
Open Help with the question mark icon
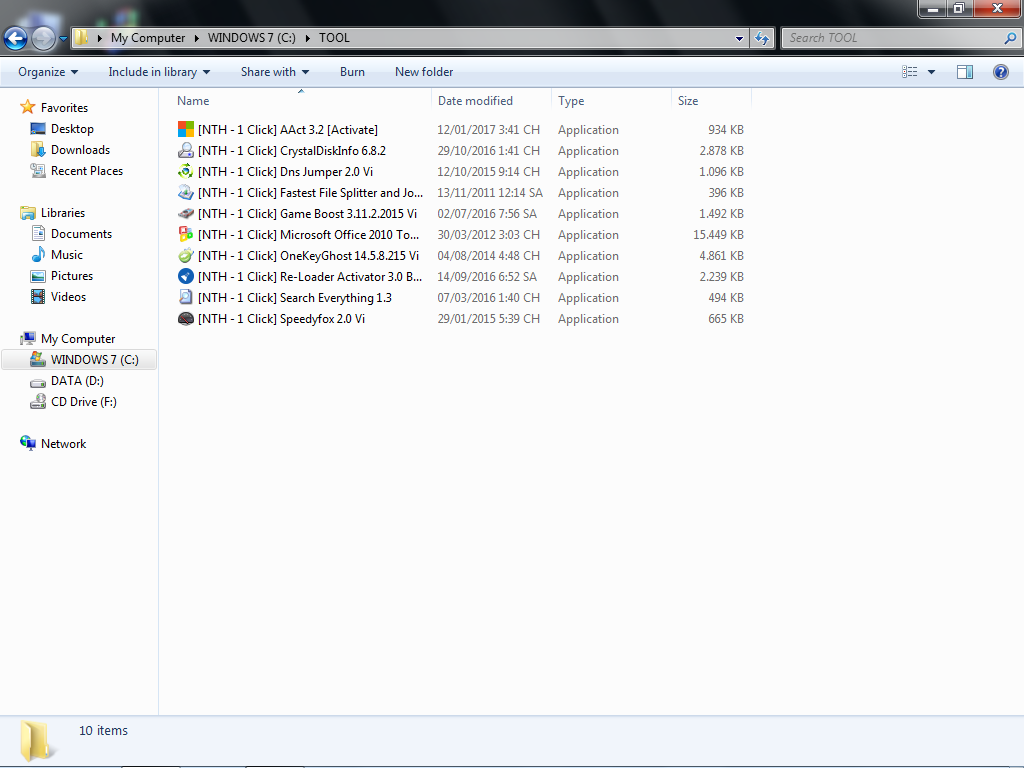[x=1000, y=72]
